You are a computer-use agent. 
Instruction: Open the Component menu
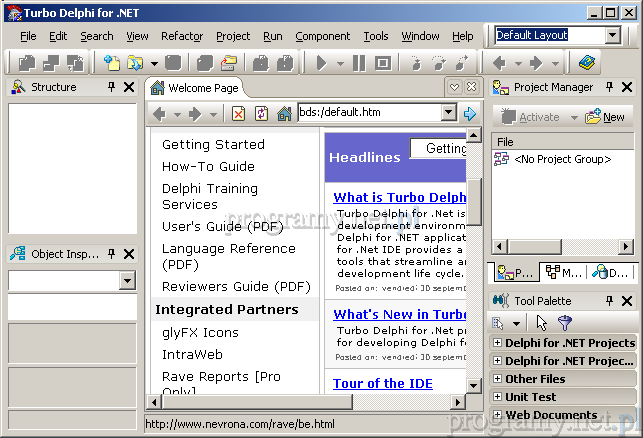[322, 36]
